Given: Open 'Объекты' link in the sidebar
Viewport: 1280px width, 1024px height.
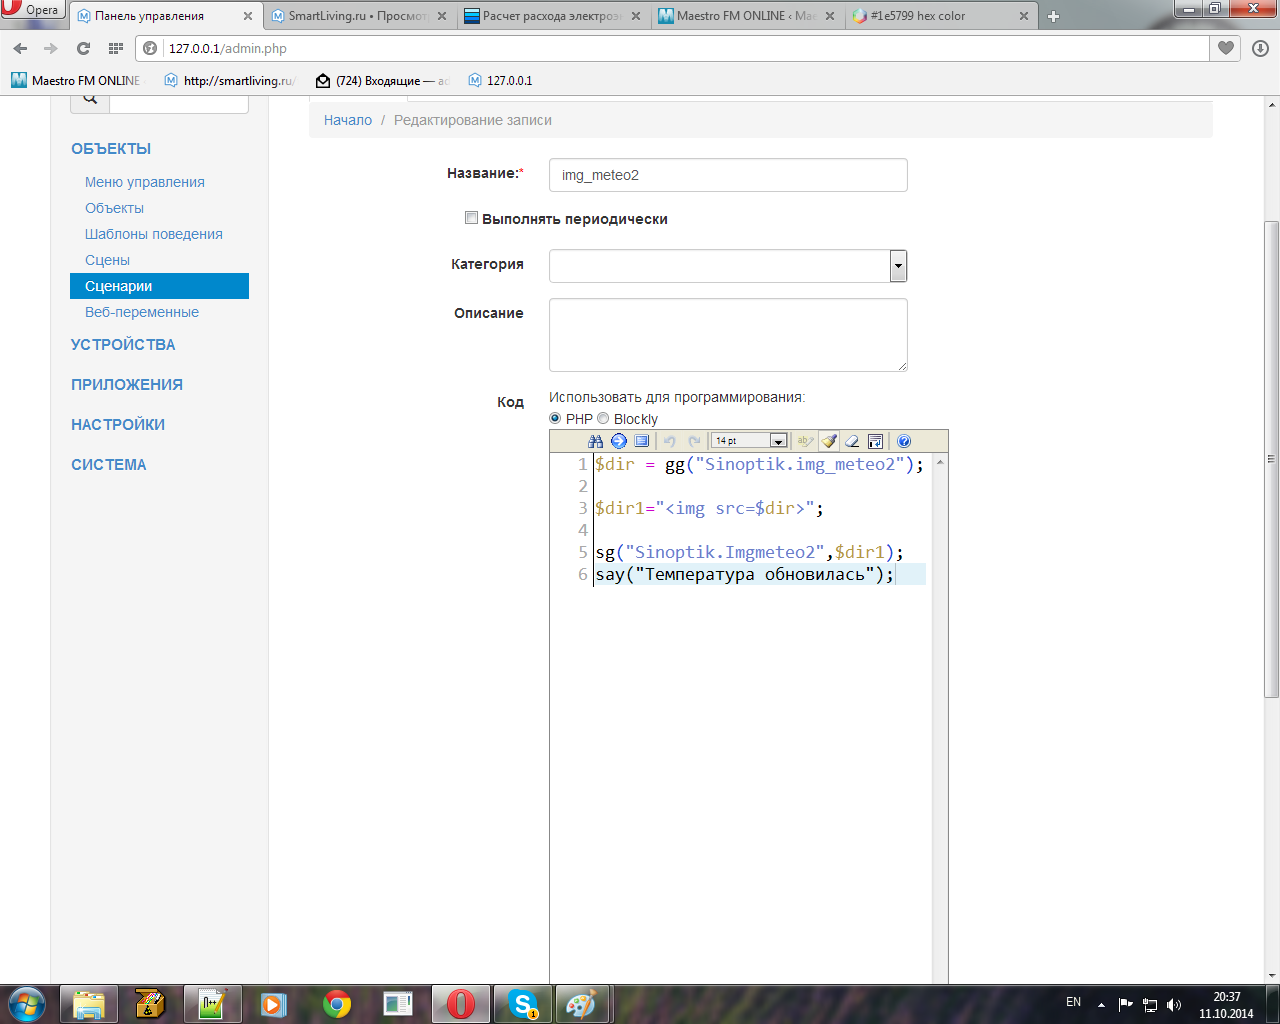Looking at the screenshot, I should tap(114, 208).
